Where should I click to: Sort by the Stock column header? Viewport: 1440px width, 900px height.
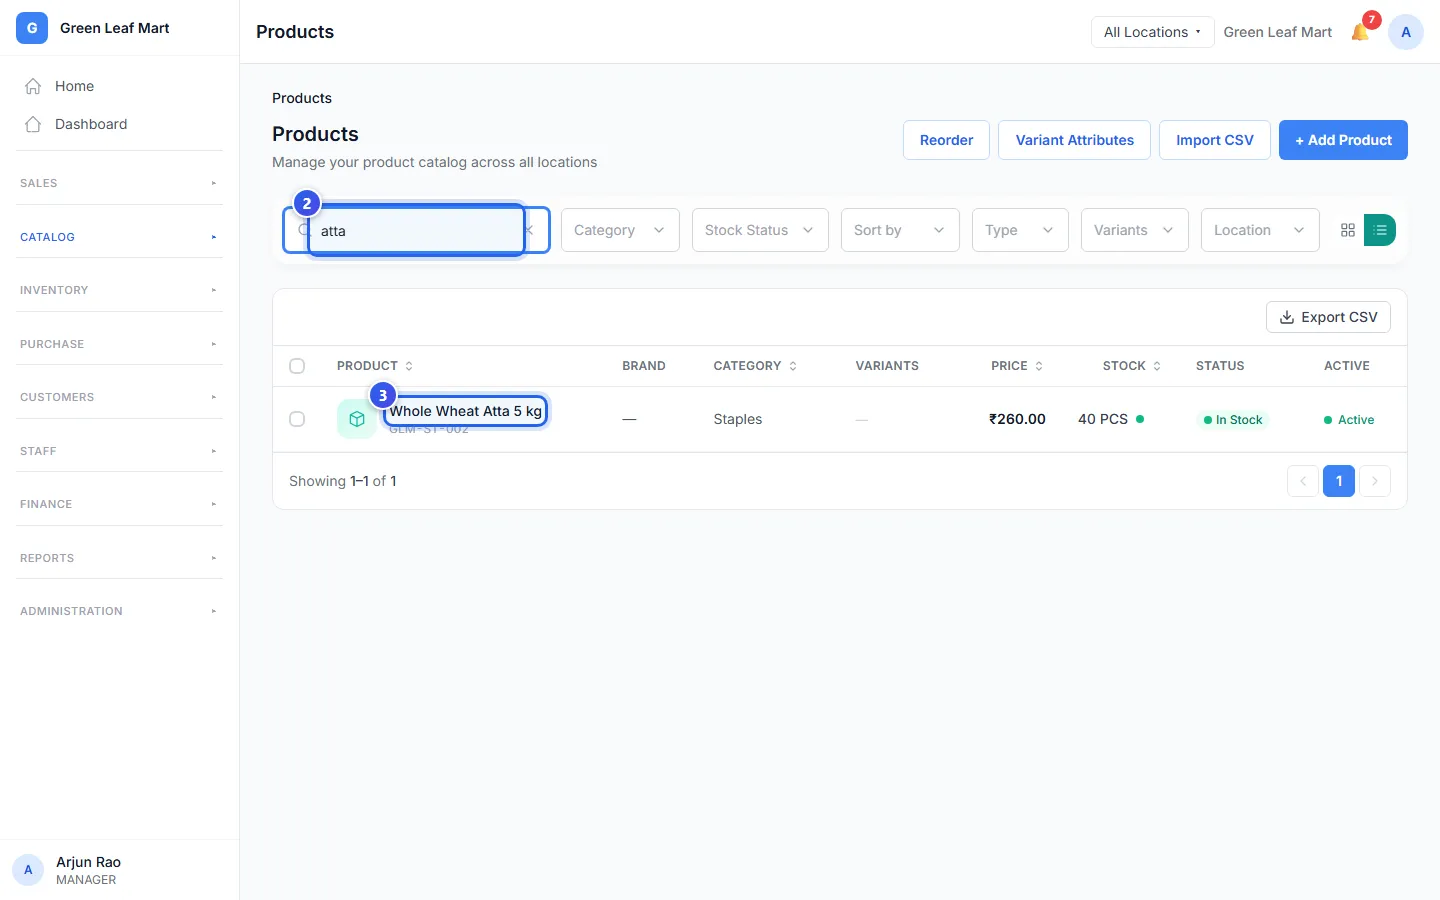1132,366
